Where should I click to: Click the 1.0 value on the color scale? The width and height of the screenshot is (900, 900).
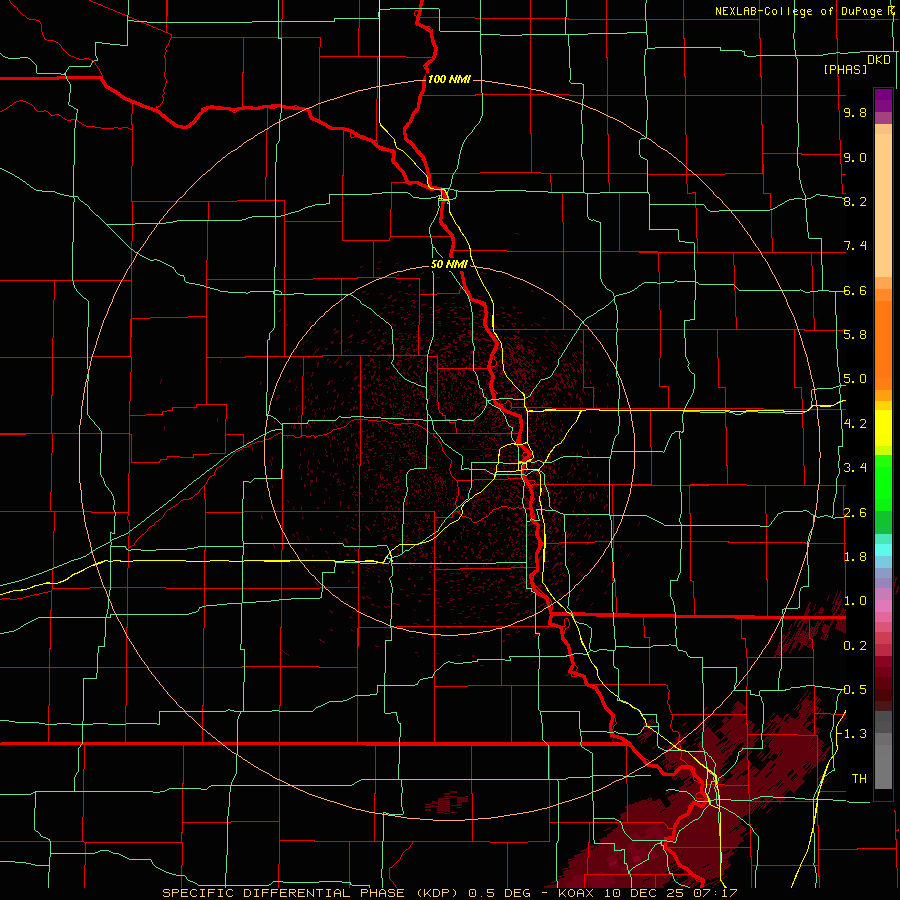(x=855, y=601)
